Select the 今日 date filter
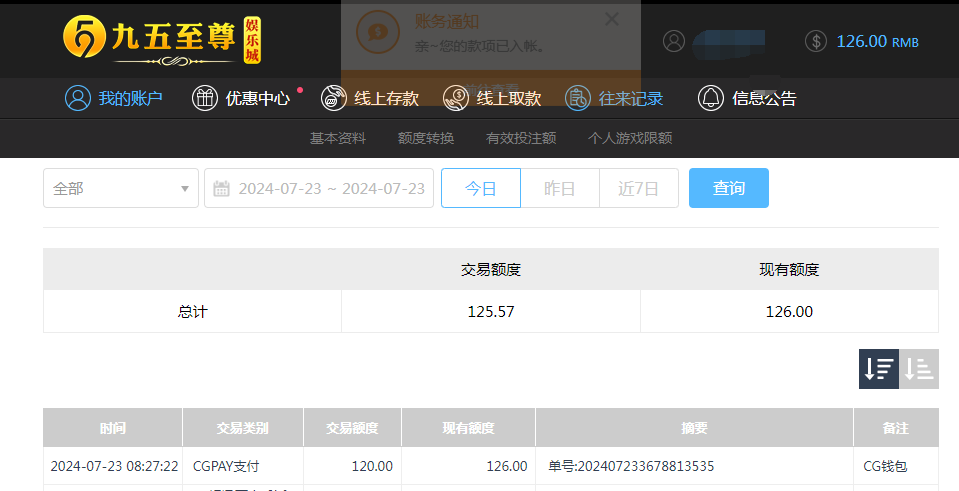959x491 pixels. pyautogui.click(x=481, y=188)
